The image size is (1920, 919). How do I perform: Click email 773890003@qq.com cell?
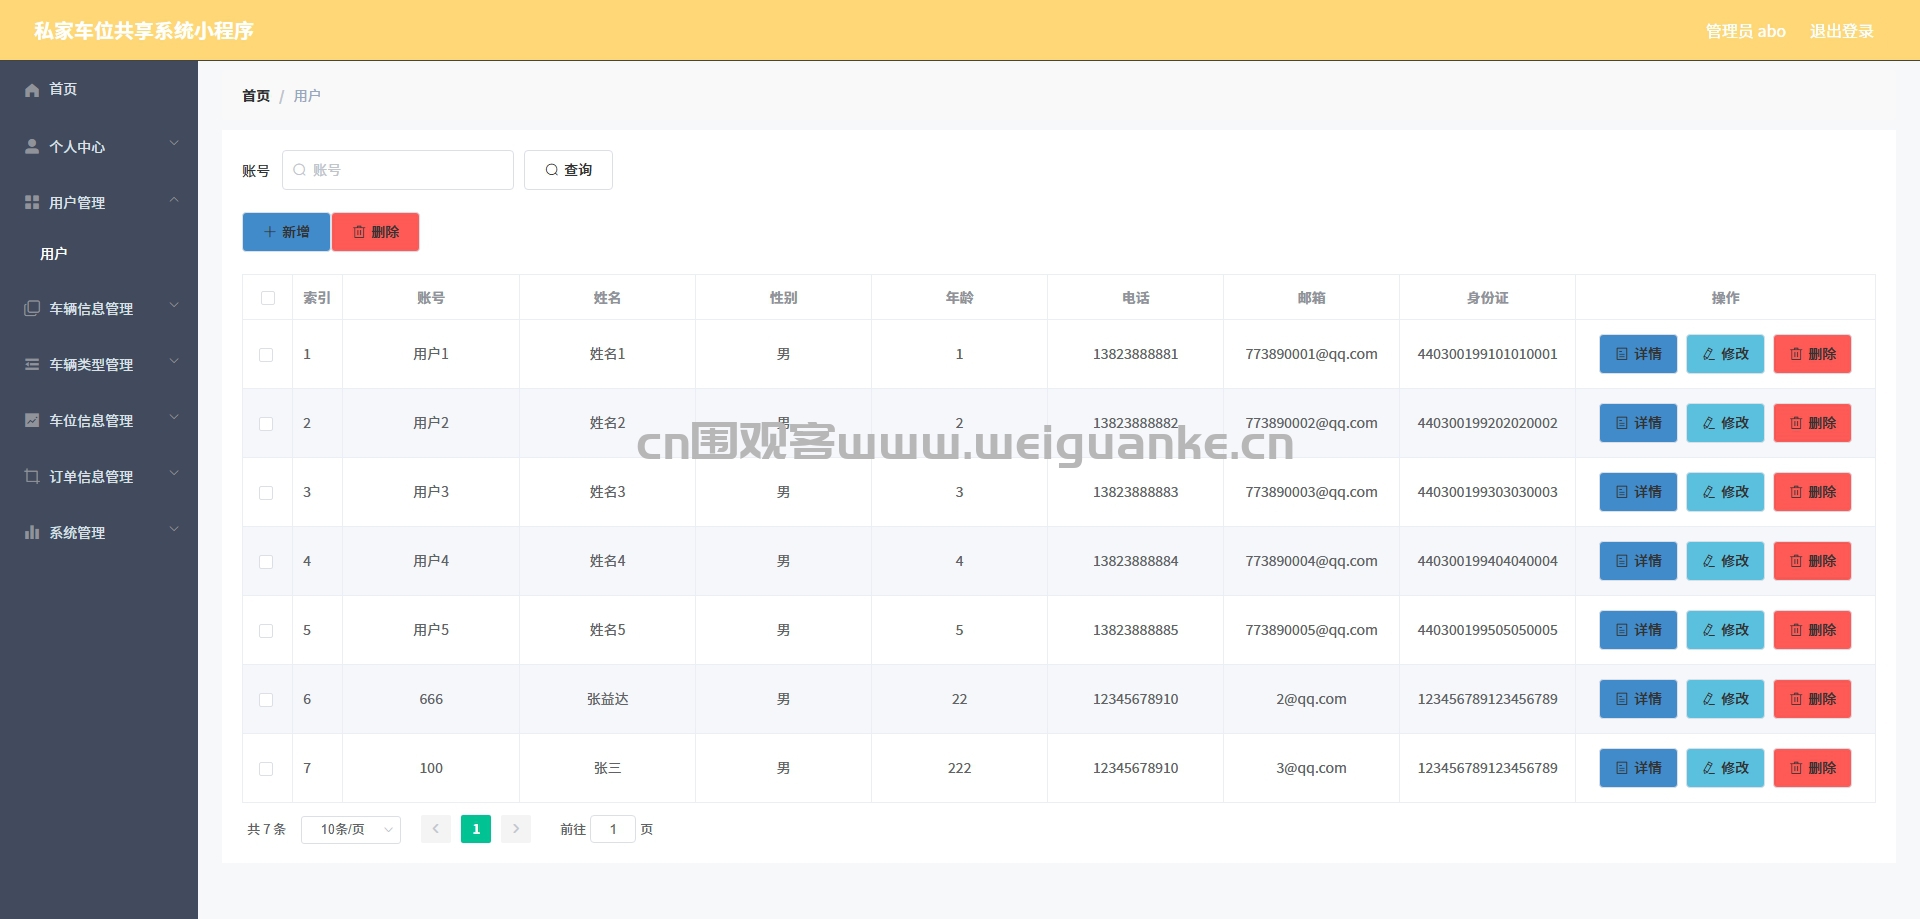(1311, 492)
